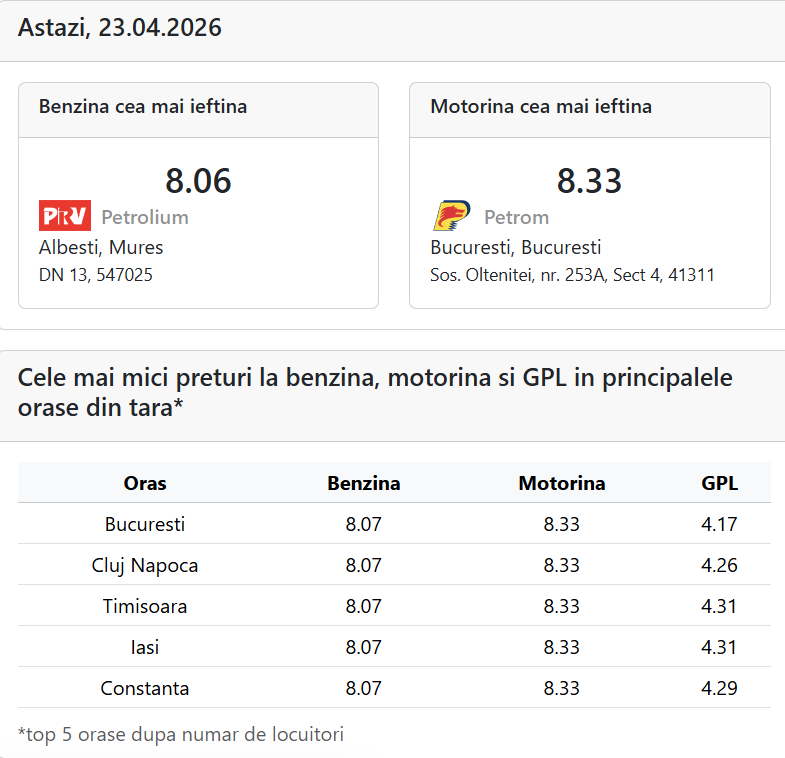The width and height of the screenshot is (785, 758).
Task: Click the Bucuresti row in the table
Action: tap(145, 524)
